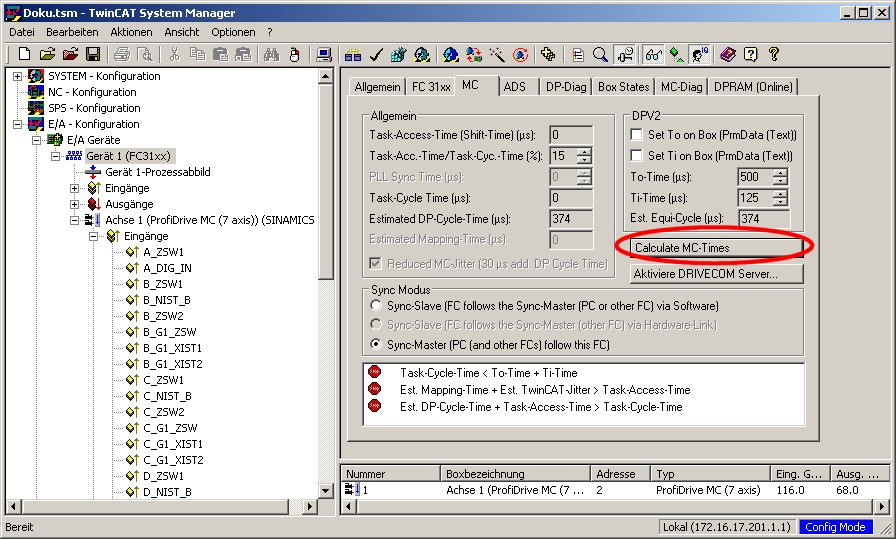Open the Datei menu
This screenshot has height=539, width=896.
(x=22, y=32)
